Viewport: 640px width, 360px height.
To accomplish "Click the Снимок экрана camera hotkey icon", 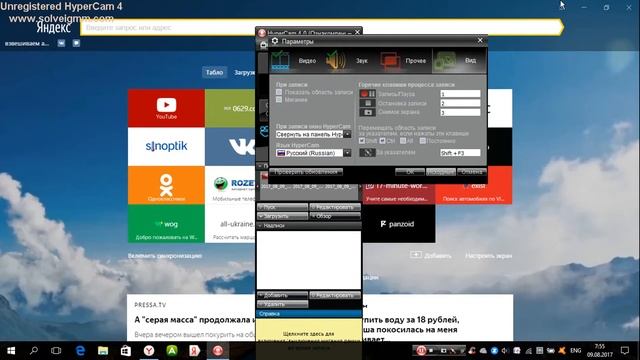I will 367,112.
